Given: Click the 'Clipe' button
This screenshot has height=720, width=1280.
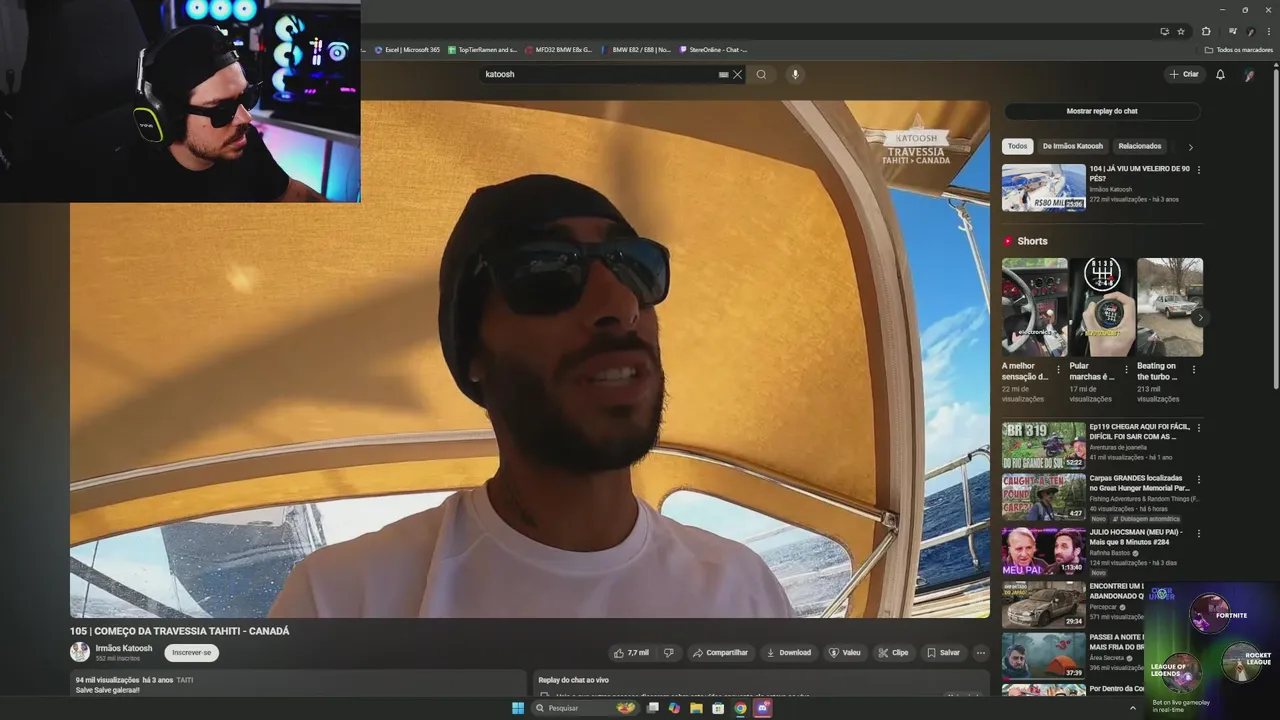Looking at the screenshot, I should point(893,652).
